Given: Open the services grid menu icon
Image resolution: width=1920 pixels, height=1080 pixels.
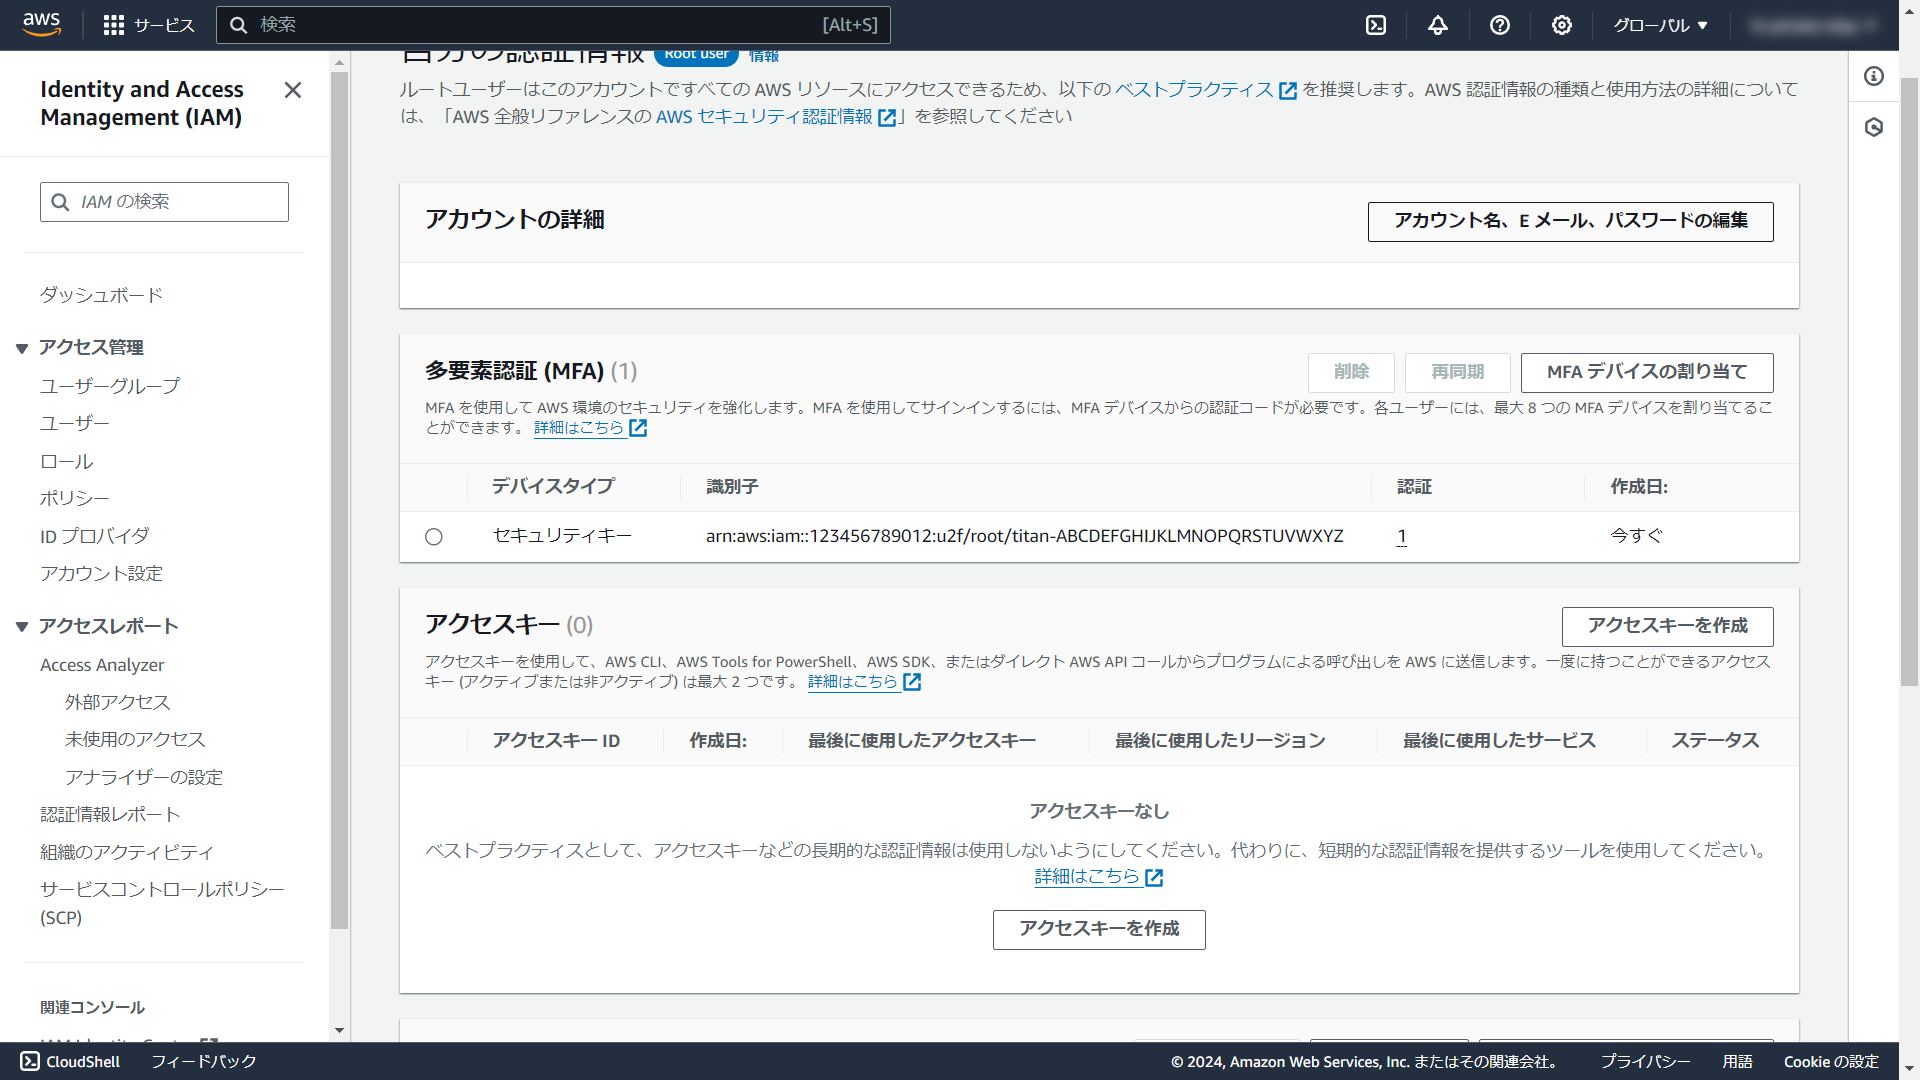Looking at the screenshot, I should point(114,25).
